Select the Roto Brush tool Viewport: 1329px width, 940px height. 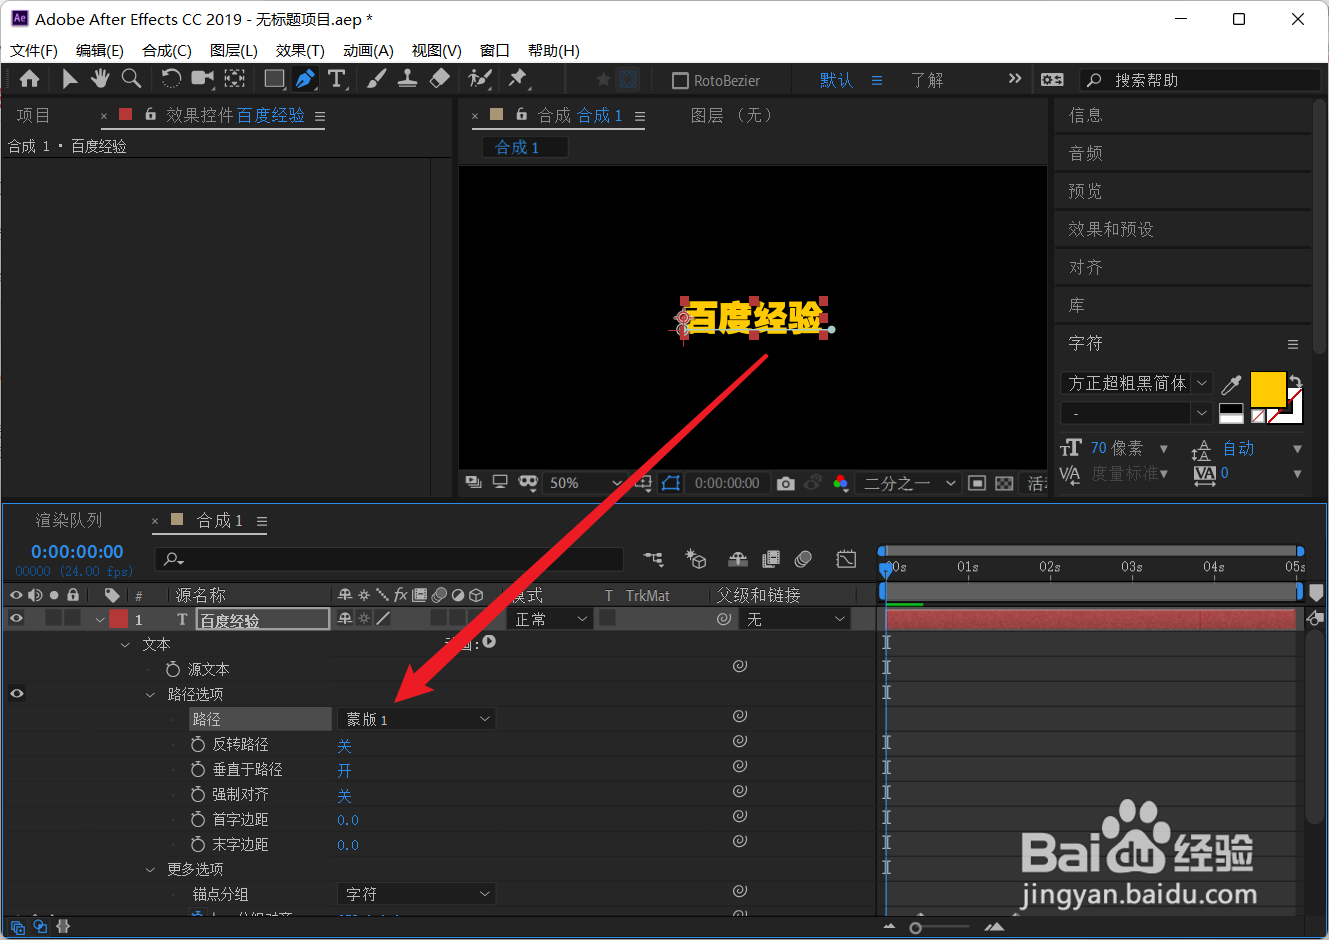tap(480, 79)
